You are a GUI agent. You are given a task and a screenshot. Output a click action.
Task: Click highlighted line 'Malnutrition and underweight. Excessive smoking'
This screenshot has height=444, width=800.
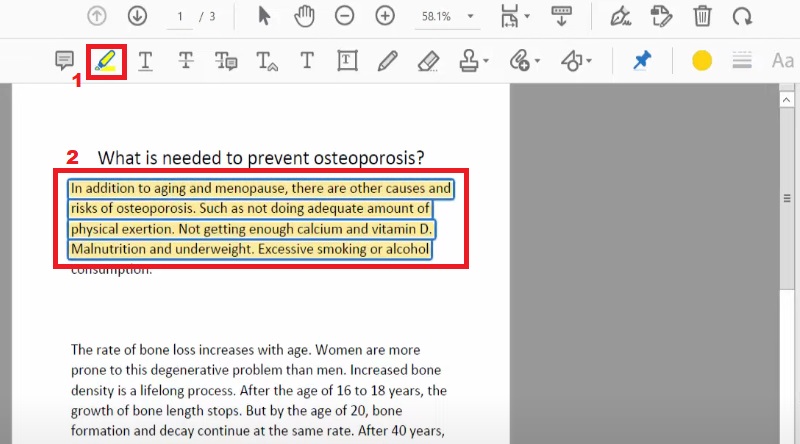(x=250, y=249)
